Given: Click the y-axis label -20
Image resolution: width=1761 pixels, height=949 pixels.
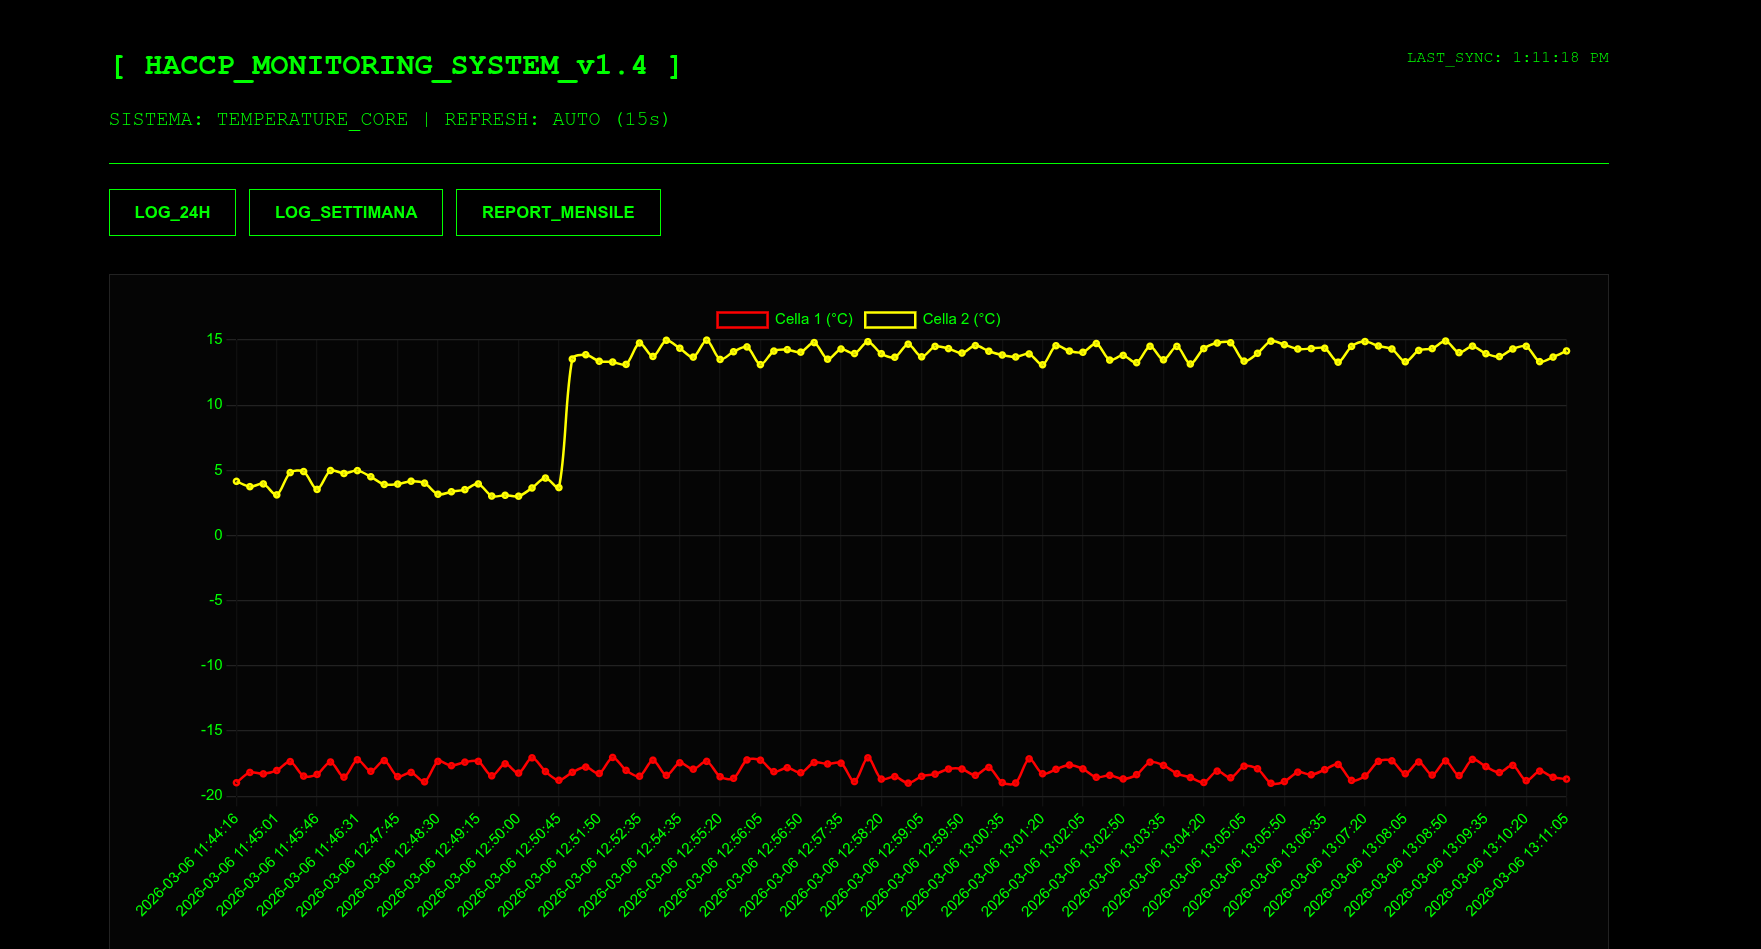Looking at the screenshot, I should pyautogui.click(x=212, y=795).
